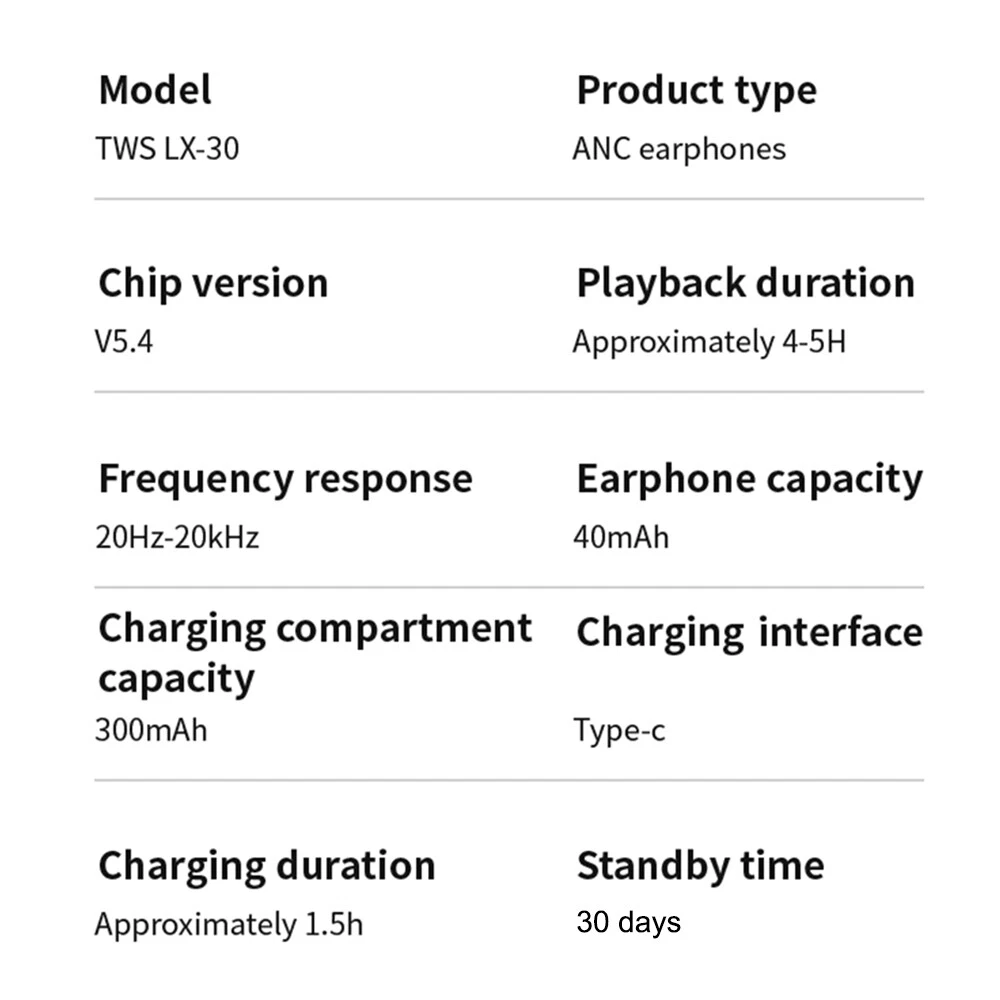Select the 40mAh capacity value
This screenshot has width=1000, height=1000.
(621, 537)
